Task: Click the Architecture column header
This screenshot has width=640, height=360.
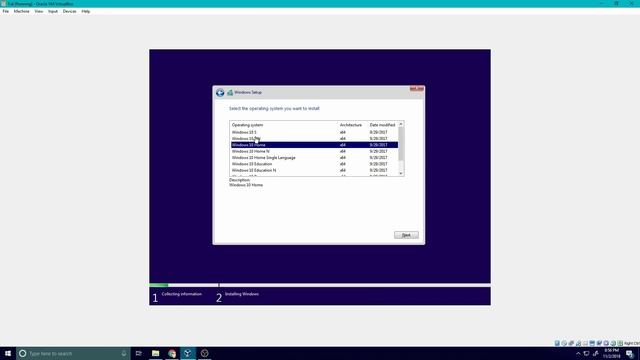Action: (351, 125)
